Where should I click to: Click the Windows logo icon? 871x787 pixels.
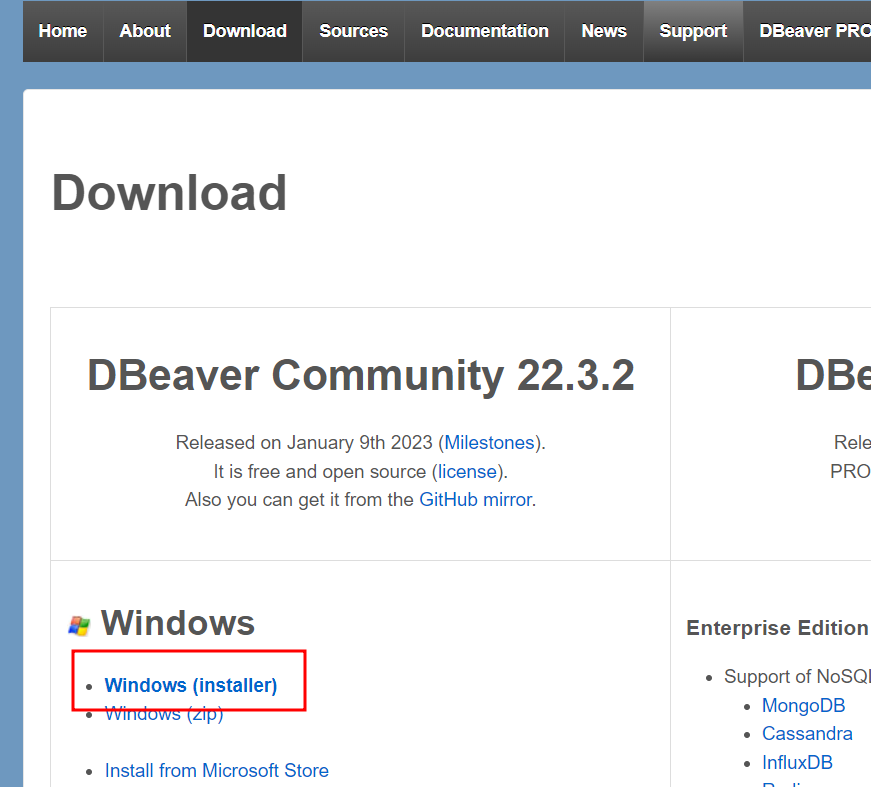coord(79,626)
